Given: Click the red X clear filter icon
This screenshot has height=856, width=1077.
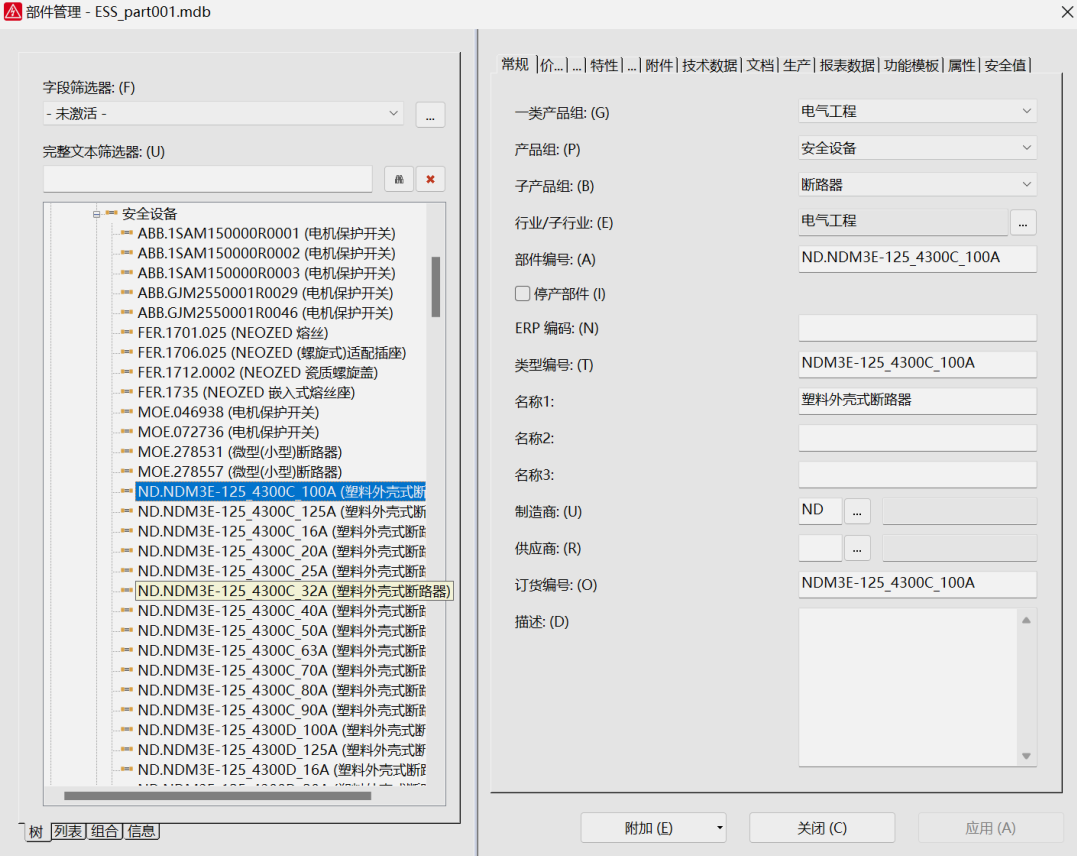Looking at the screenshot, I should tap(430, 179).
